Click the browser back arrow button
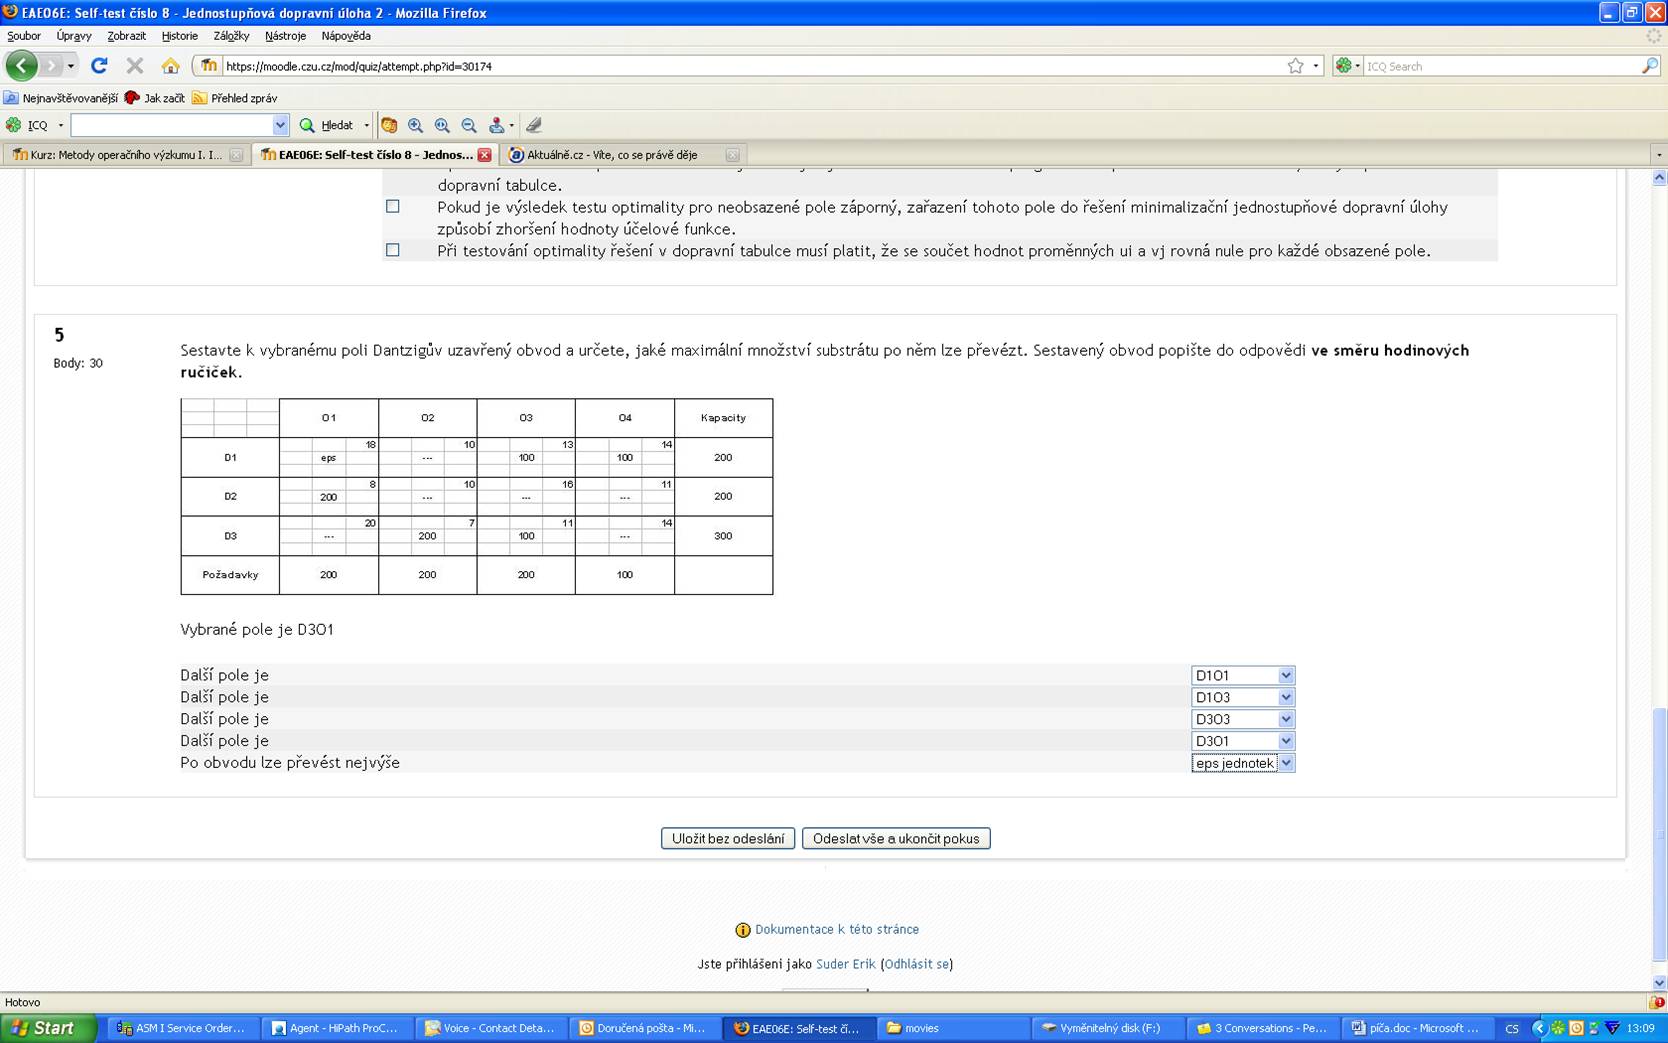 click(21, 66)
